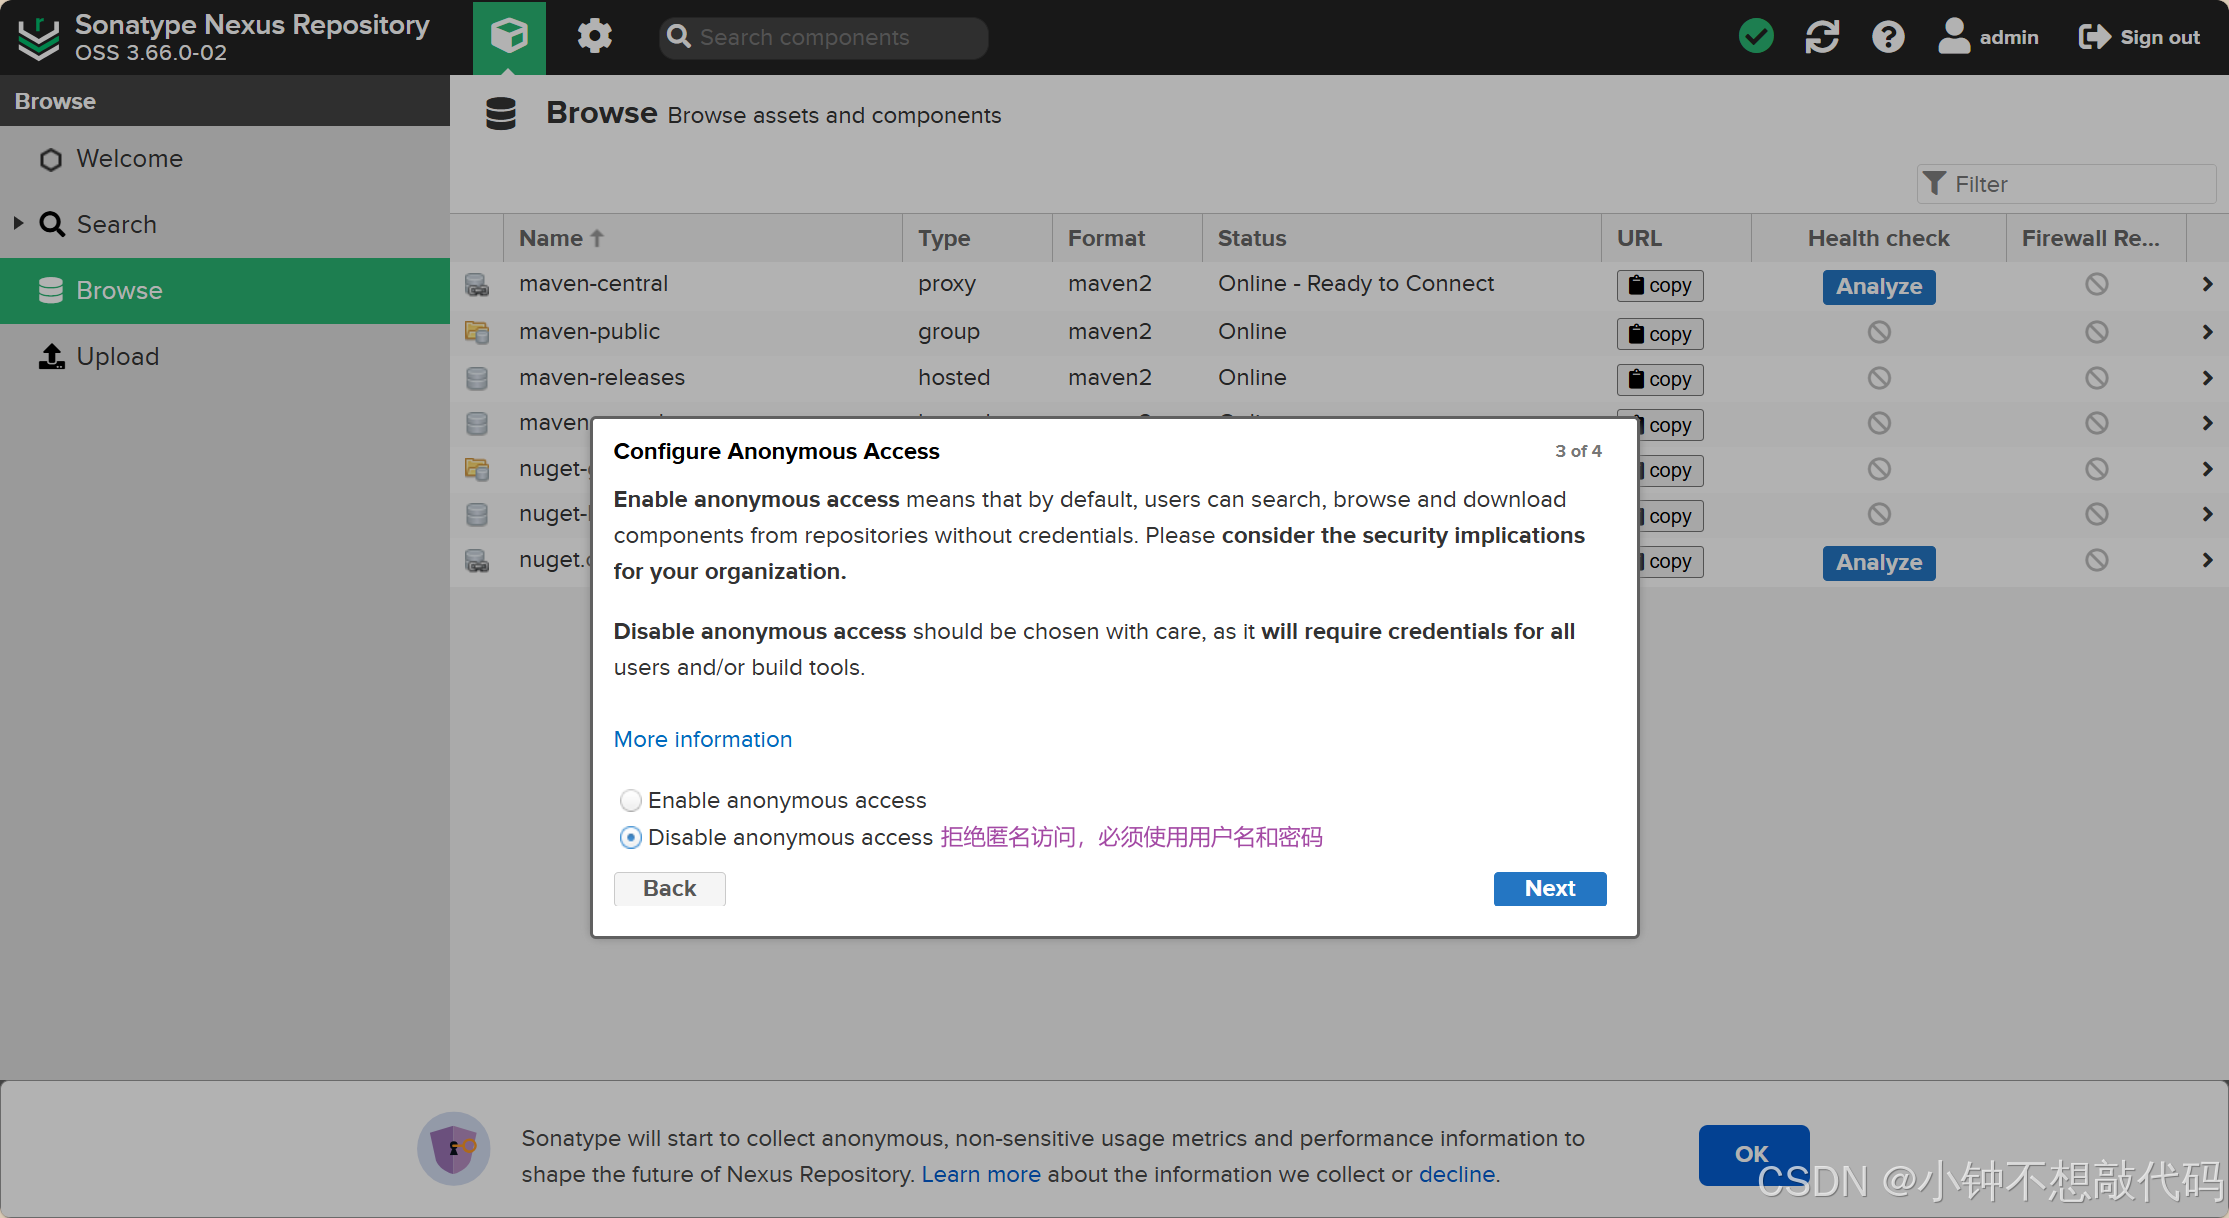Copy the maven-public URL

pyautogui.click(x=1660, y=334)
